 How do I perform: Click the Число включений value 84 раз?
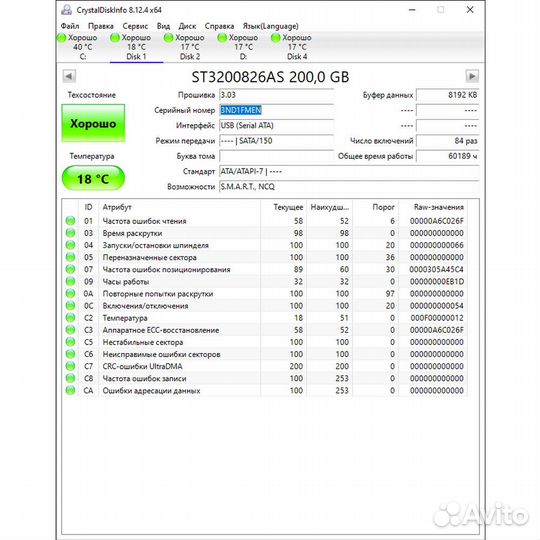(447, 141)
